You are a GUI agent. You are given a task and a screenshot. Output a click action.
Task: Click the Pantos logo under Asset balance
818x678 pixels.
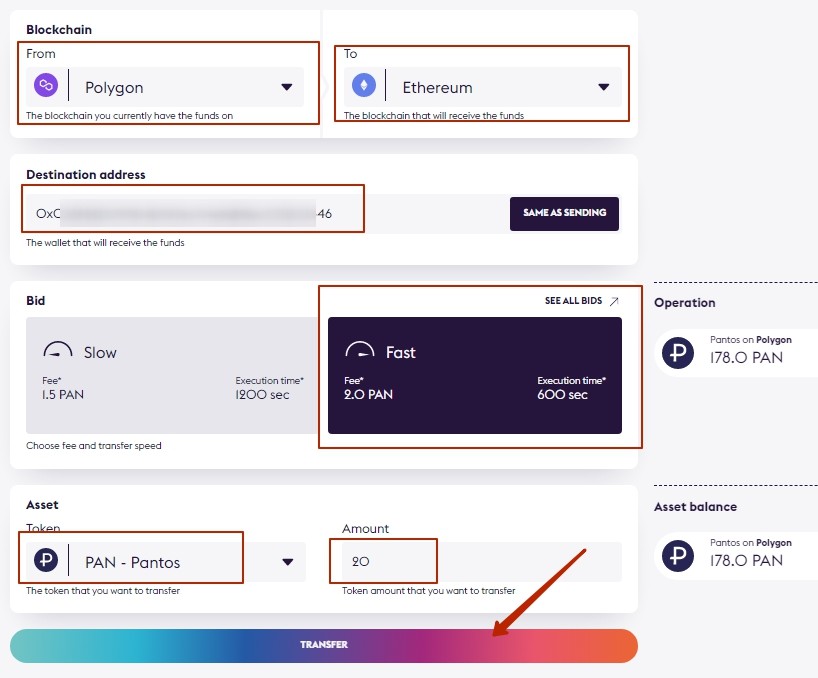point(678,556)
